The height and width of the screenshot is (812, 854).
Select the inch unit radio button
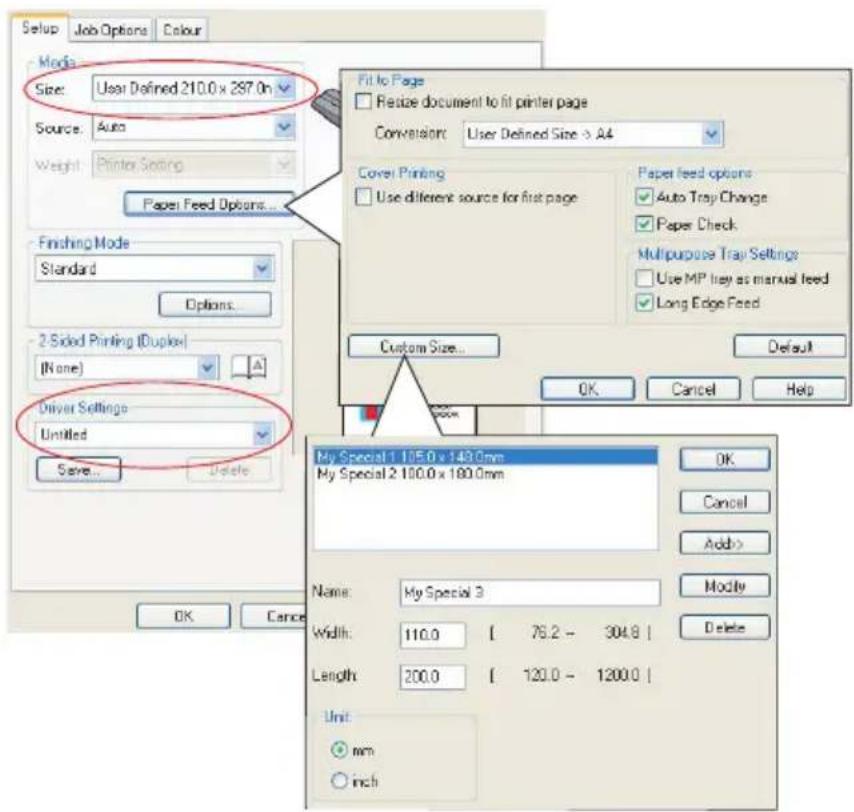point(339,780)
